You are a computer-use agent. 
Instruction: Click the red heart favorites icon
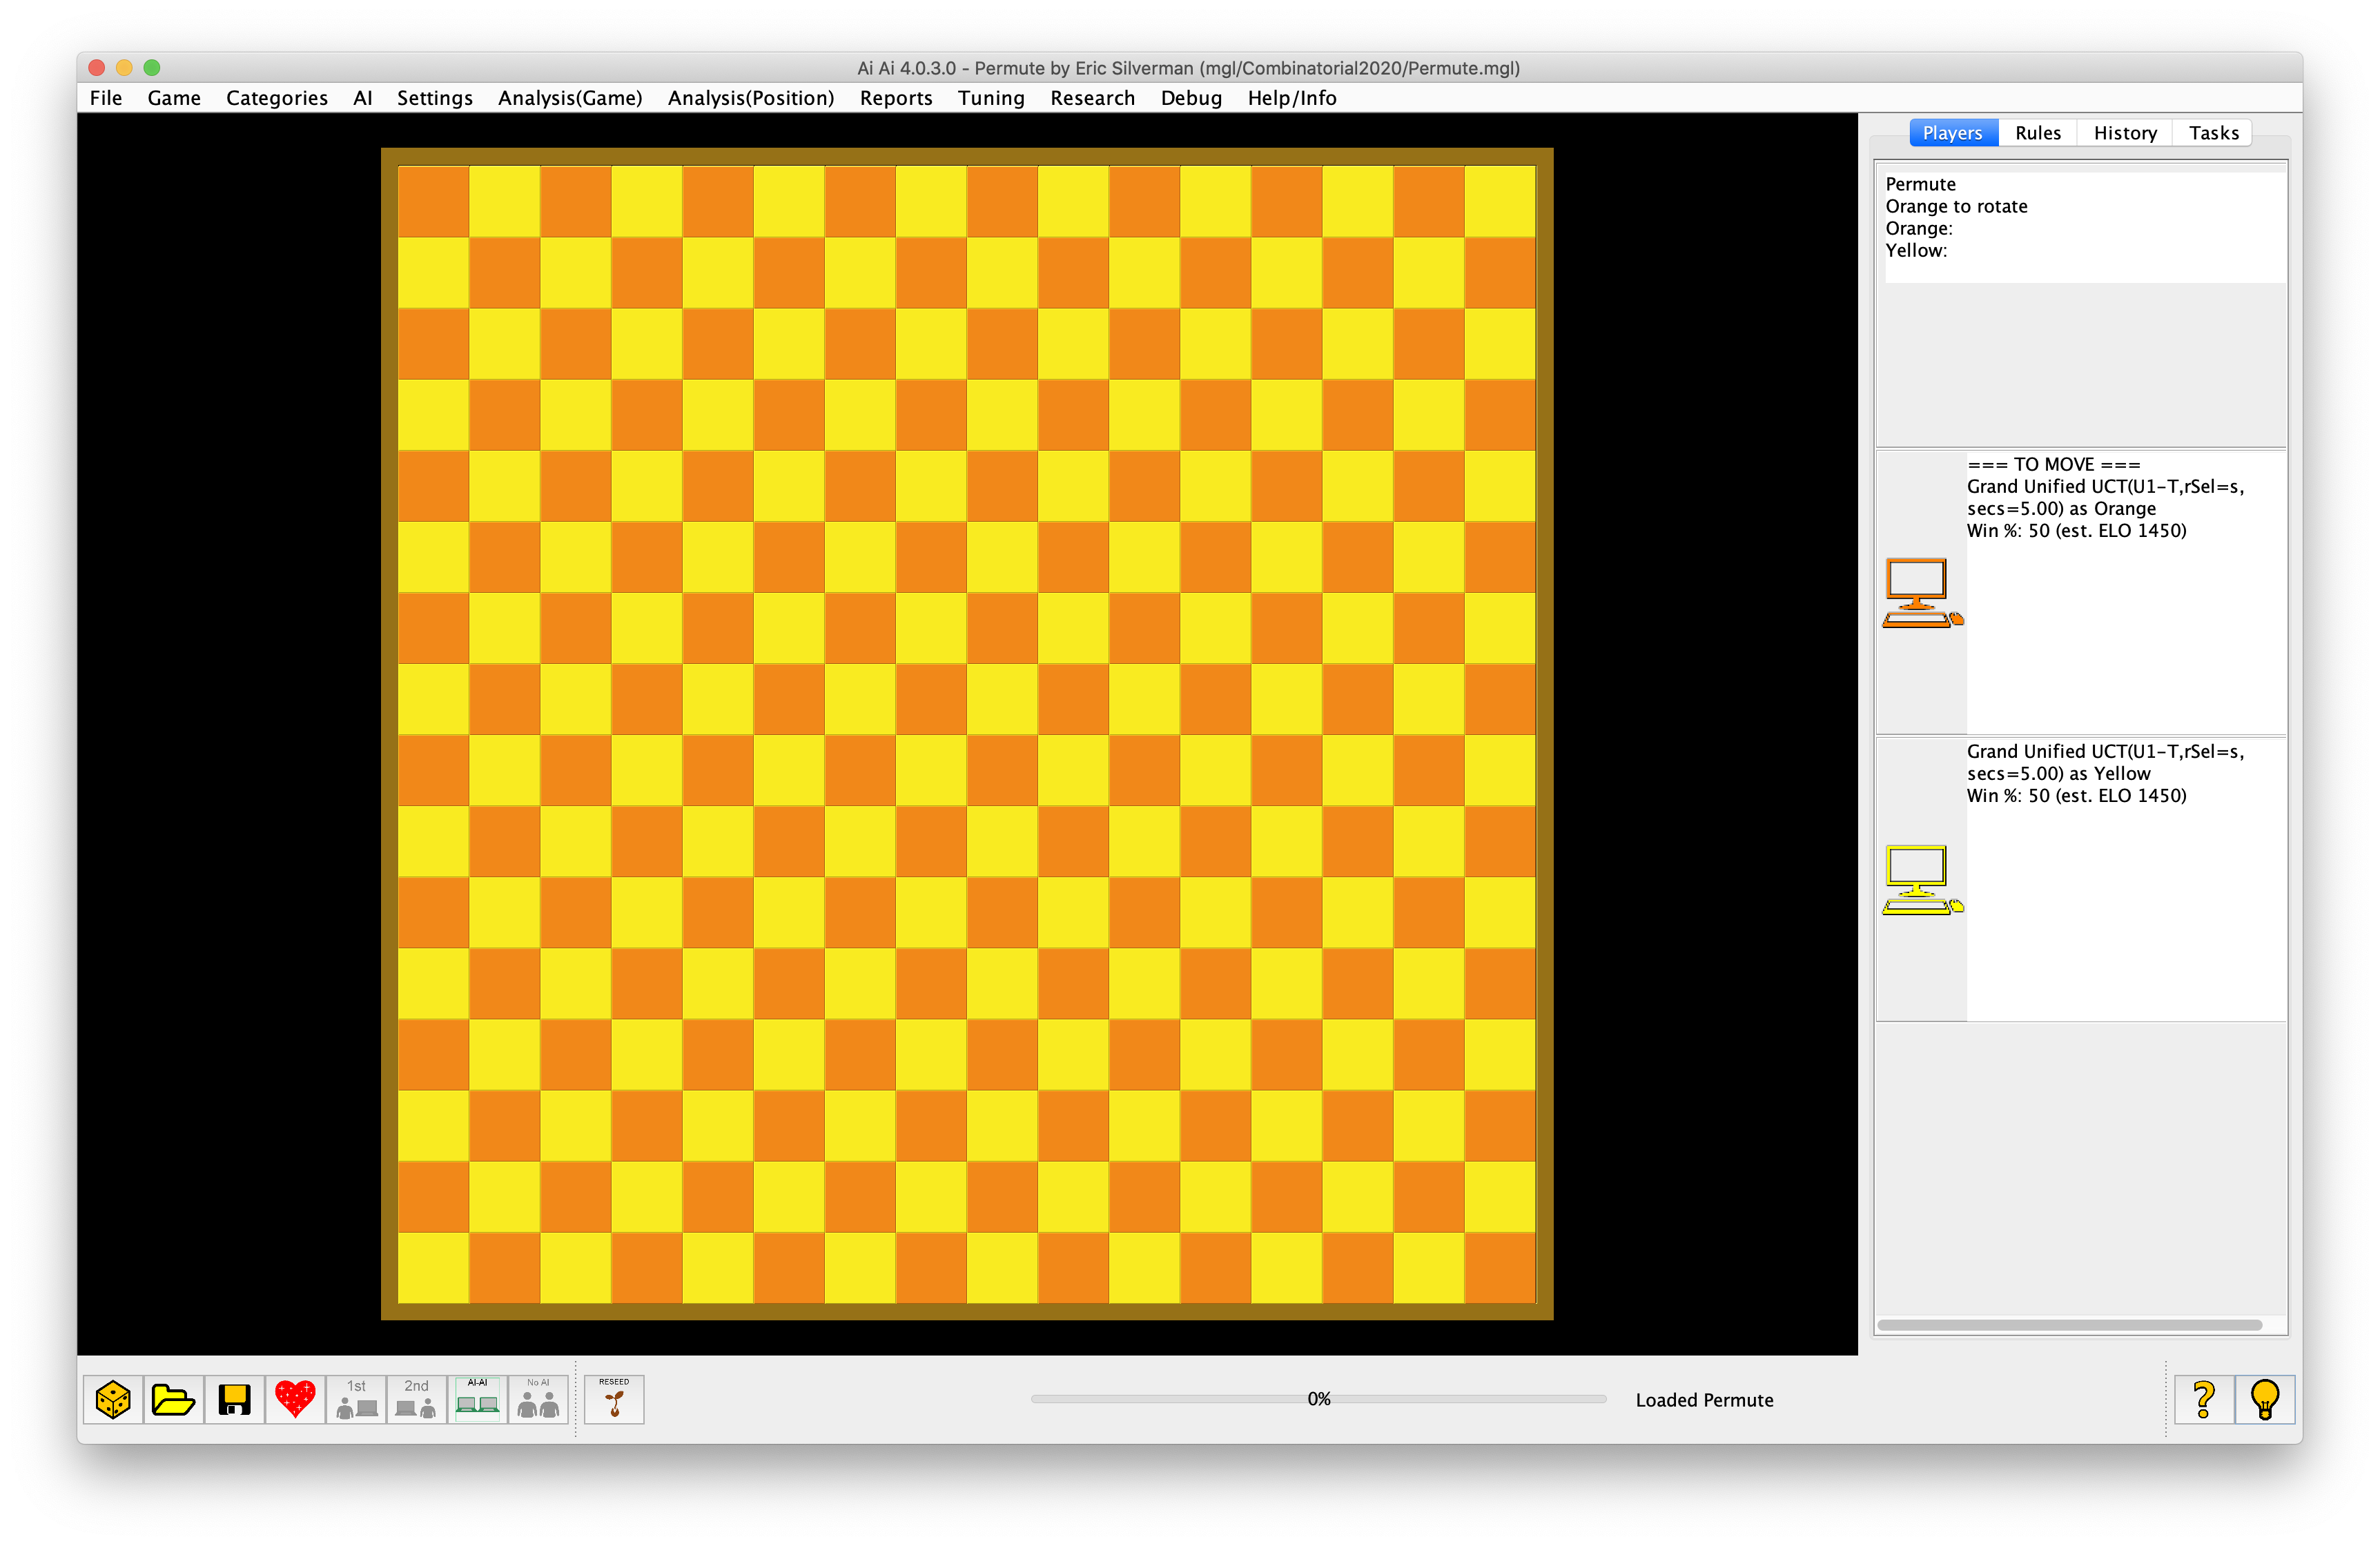[295, 1400]
